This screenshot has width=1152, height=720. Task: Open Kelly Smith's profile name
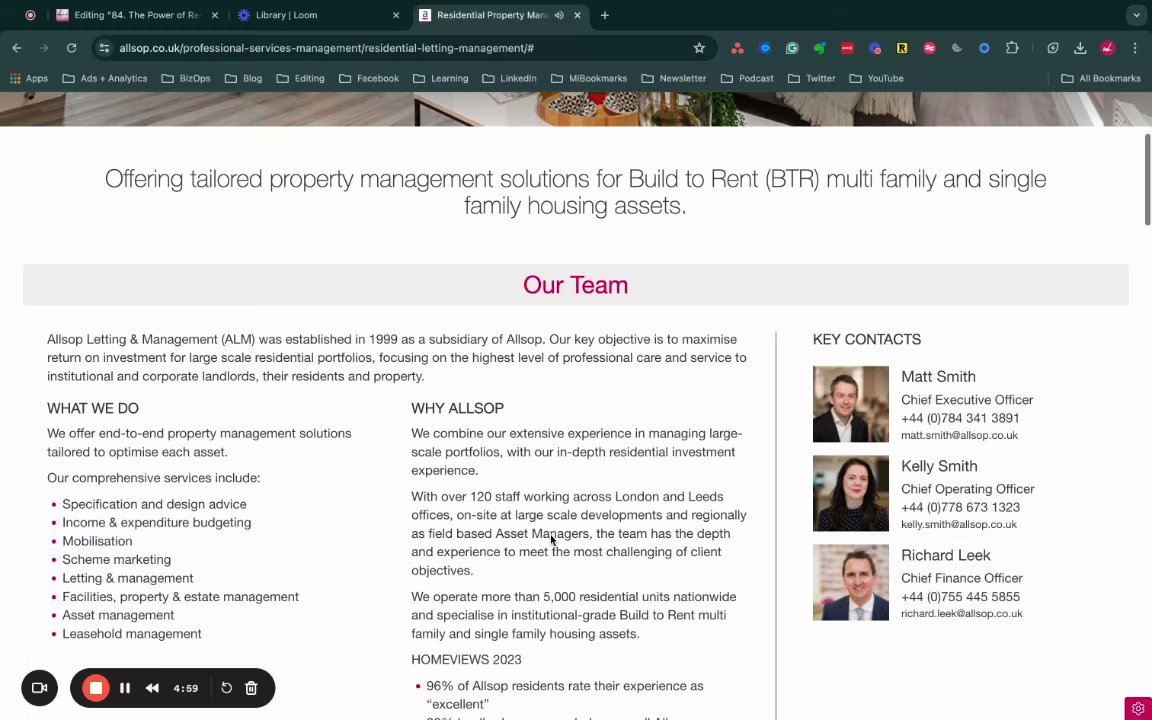939,466
